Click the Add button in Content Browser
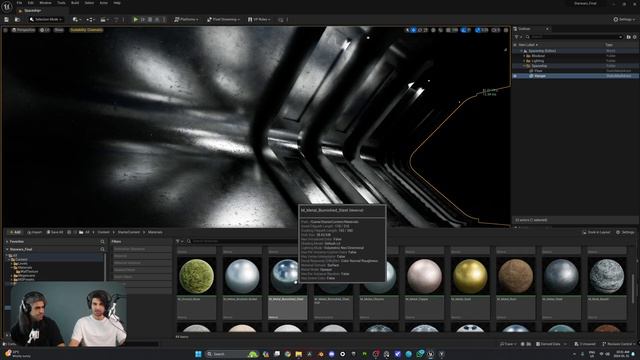 click(x=15, y=232)
